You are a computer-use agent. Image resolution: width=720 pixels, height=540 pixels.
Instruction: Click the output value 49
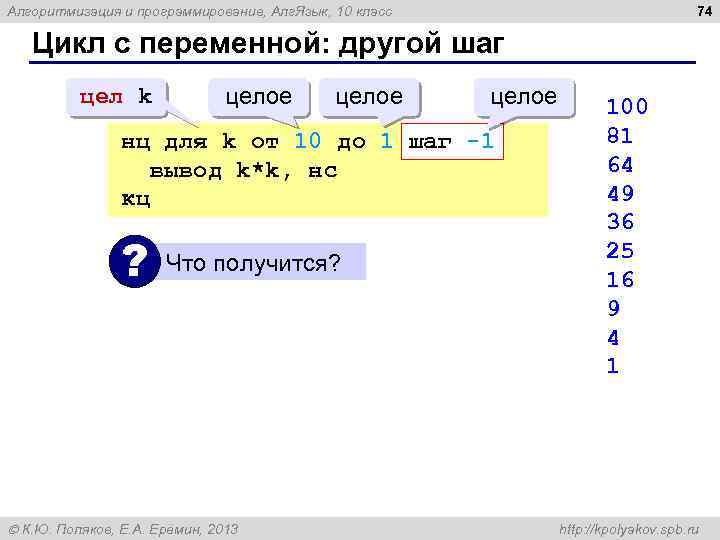(x=620, y=193)
